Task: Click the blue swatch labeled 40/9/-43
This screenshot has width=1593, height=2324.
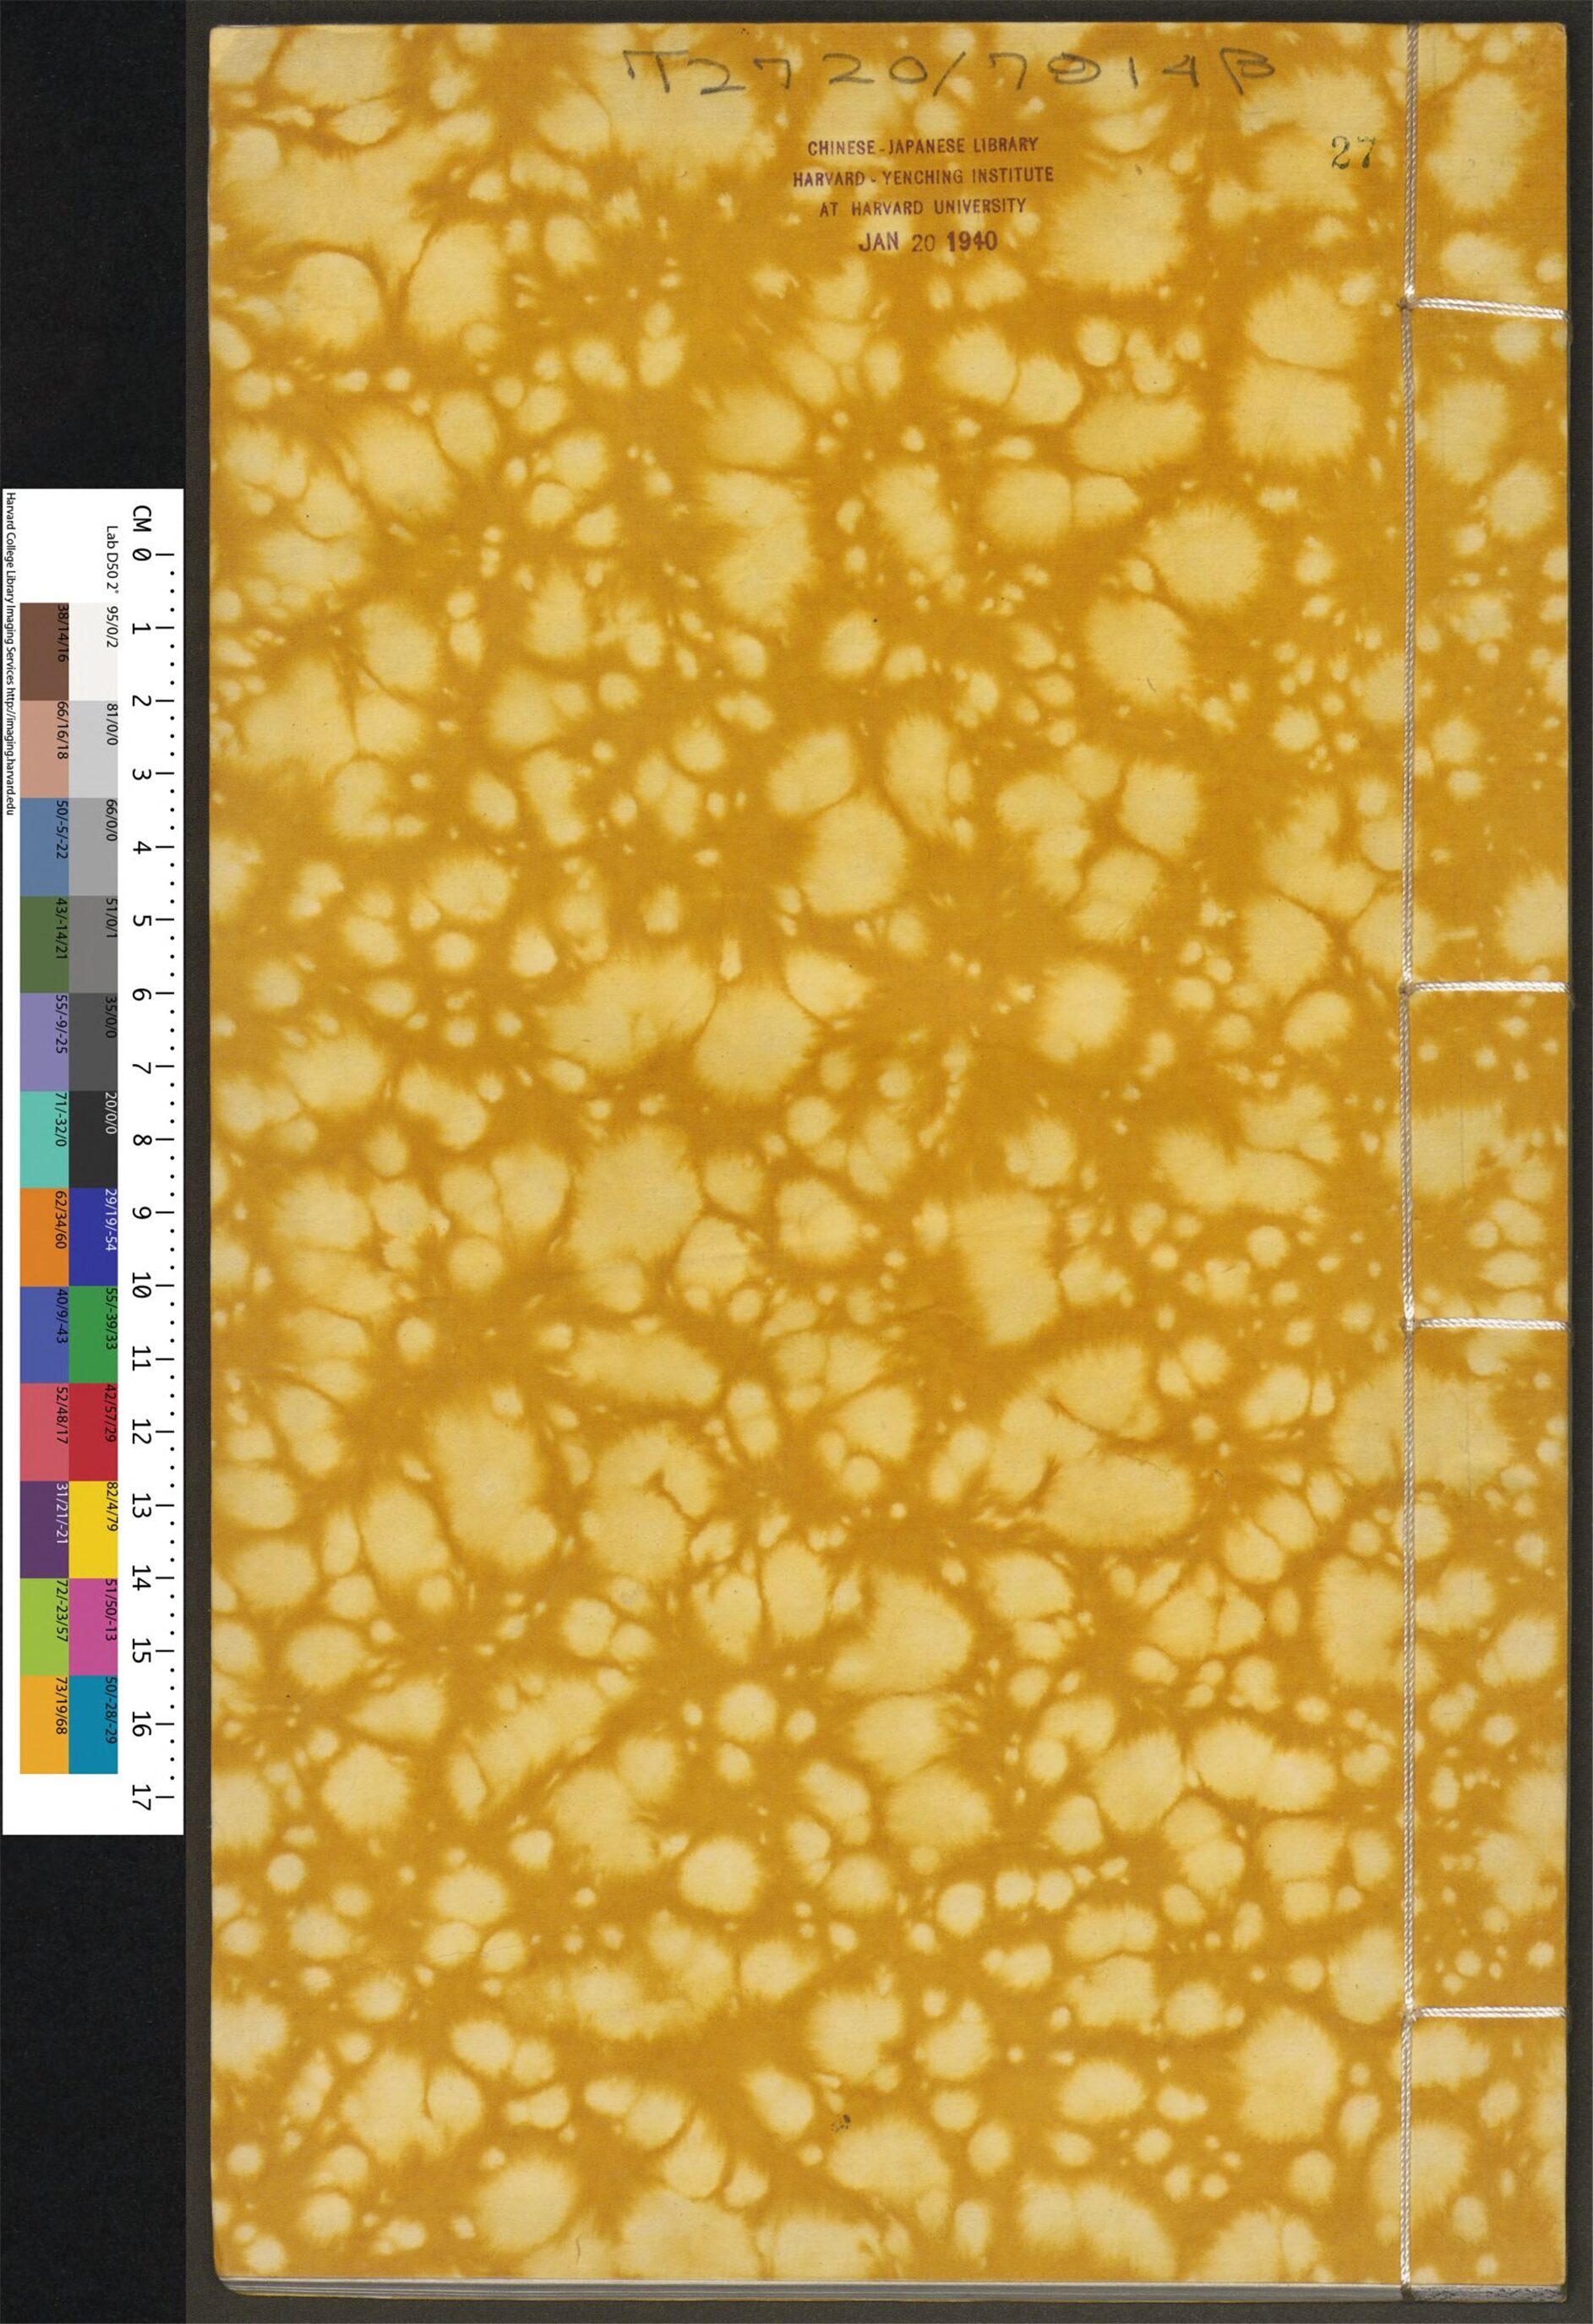Action: [44, 1335]
